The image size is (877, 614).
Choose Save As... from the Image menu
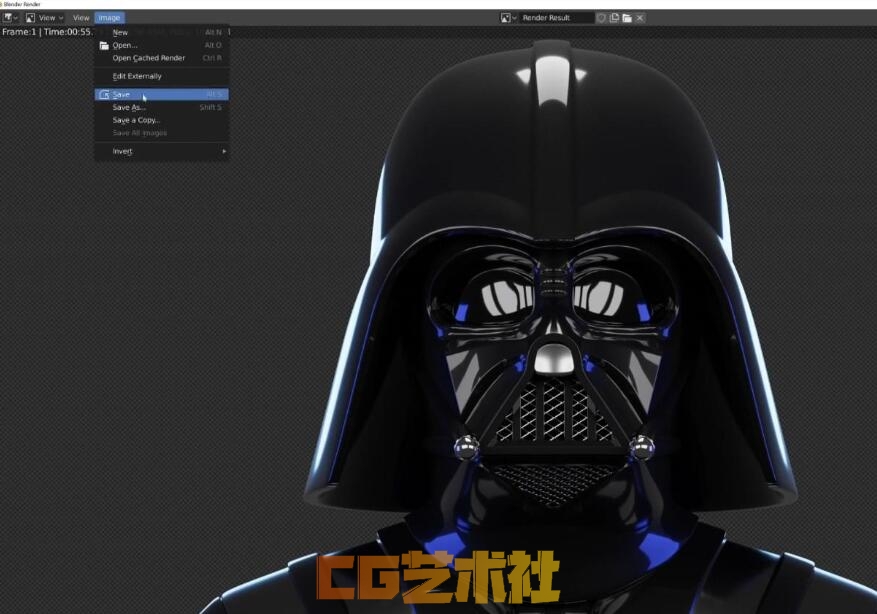tap(162, 107)
